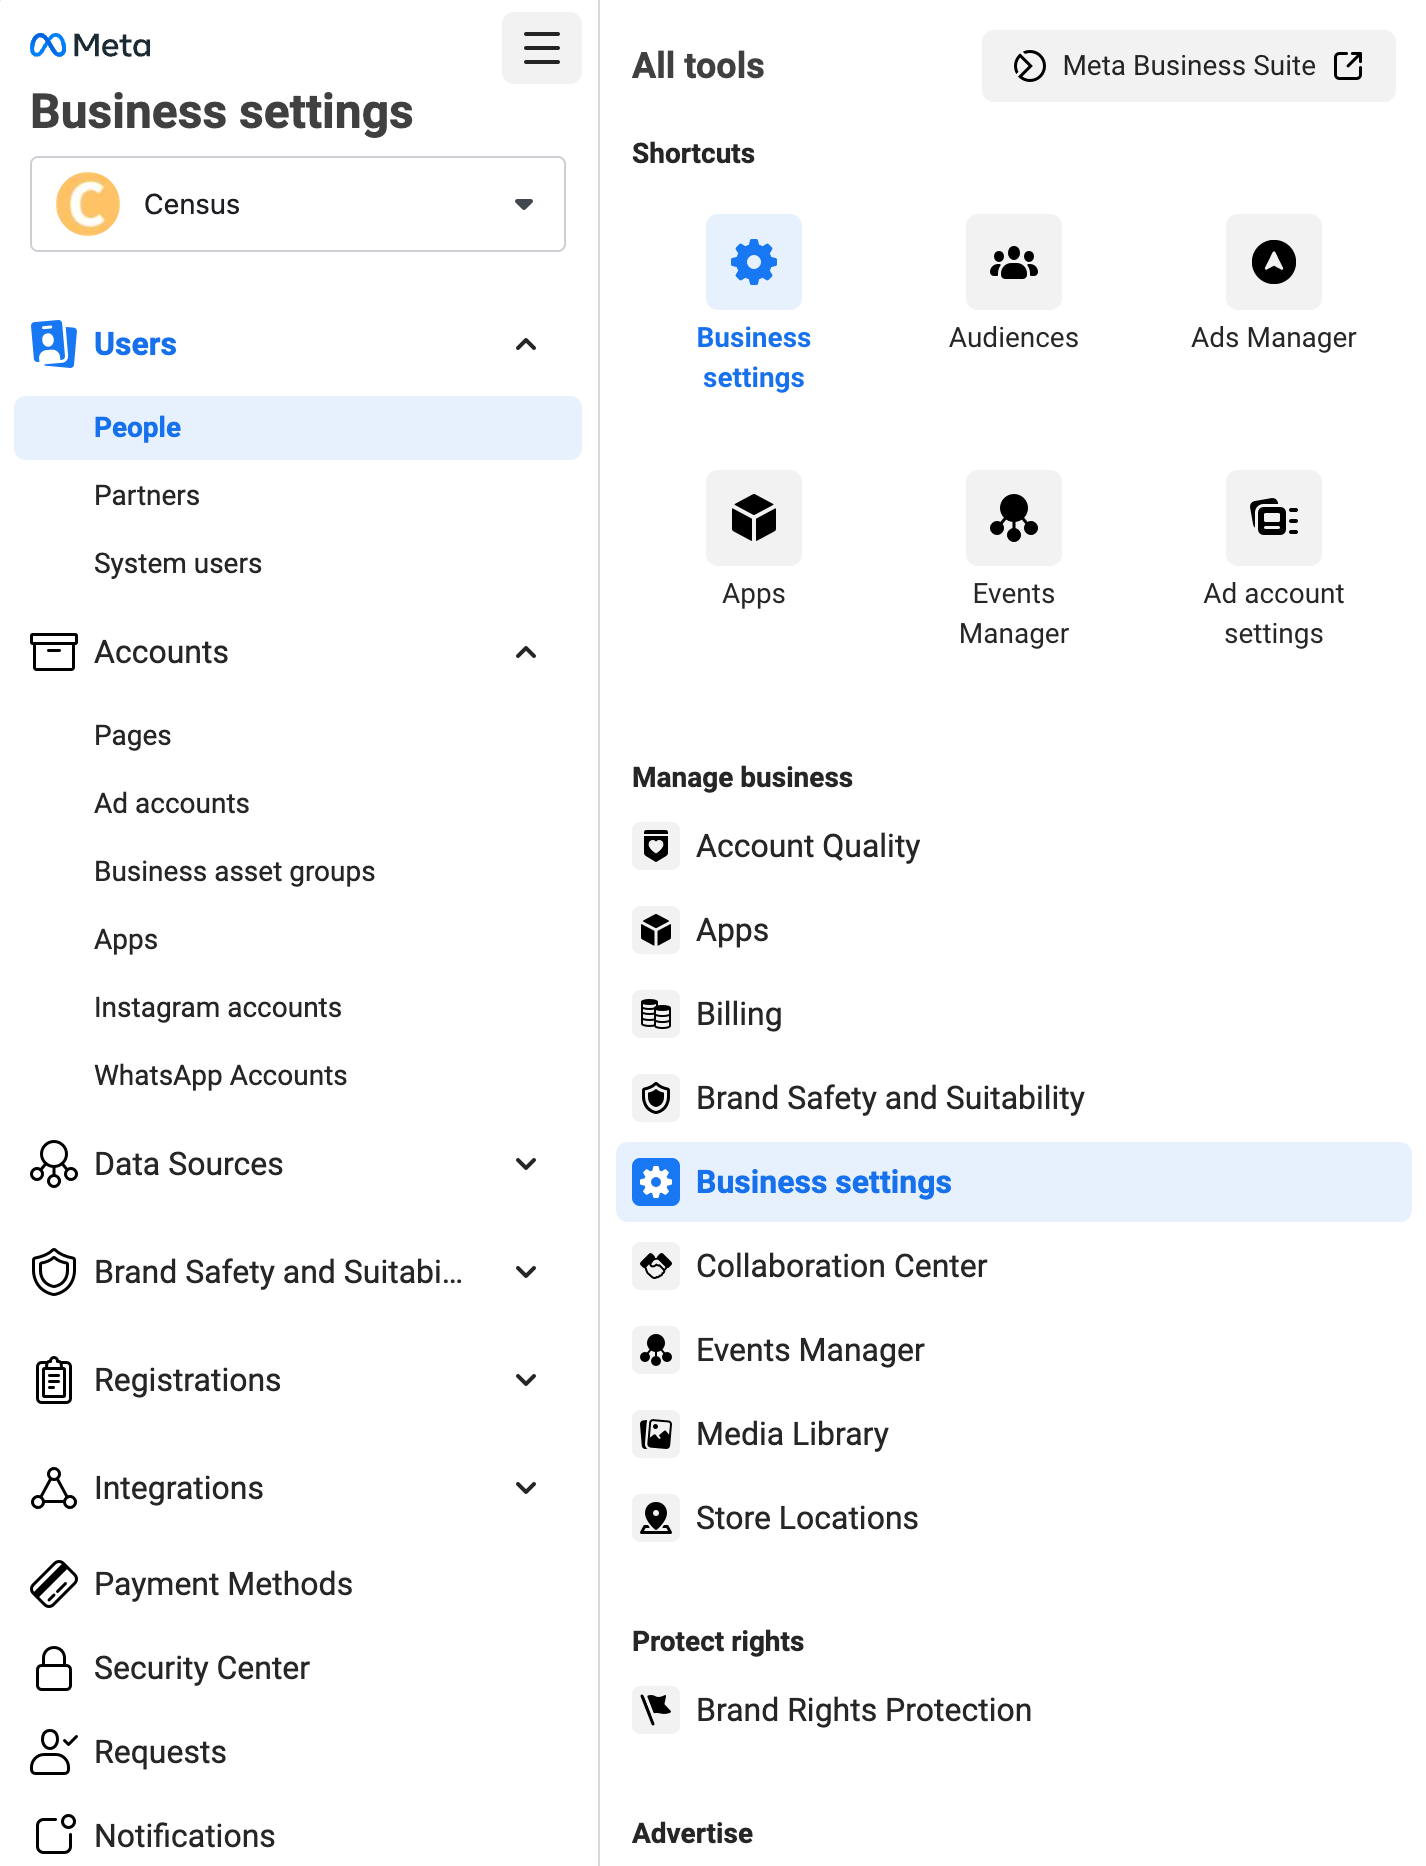Screen dimensions: 1426x1866
Task: Go to Ad accounts in sidebar
Action: [171, 804]
